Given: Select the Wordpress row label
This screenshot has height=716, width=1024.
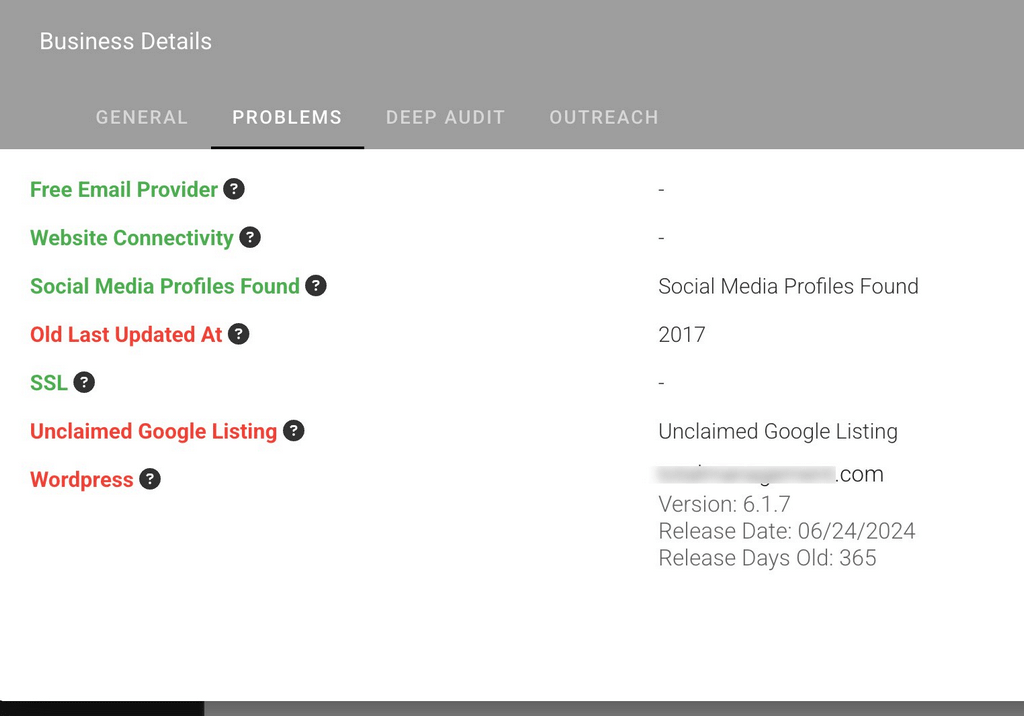Looking at the screenshot, I should [81, 479].
